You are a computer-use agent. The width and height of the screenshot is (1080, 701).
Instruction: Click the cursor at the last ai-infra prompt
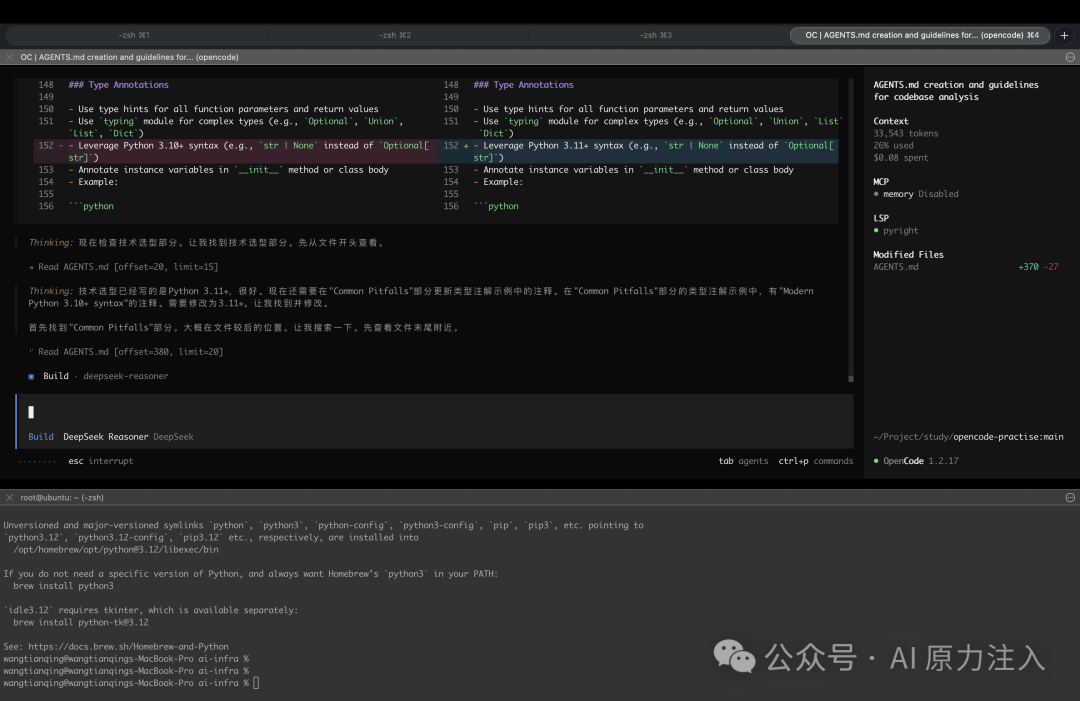pos(256,683)
